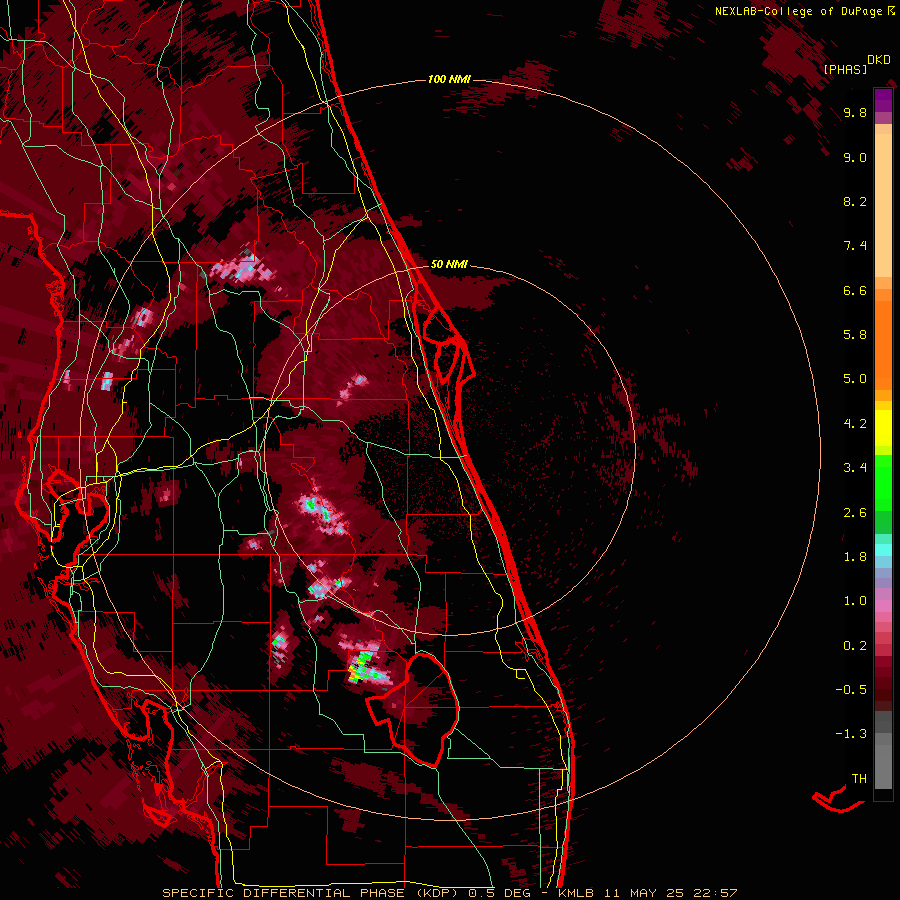
Task: Click the (KDP) abbreviation in the caption
Action: [x=437, y=893]
